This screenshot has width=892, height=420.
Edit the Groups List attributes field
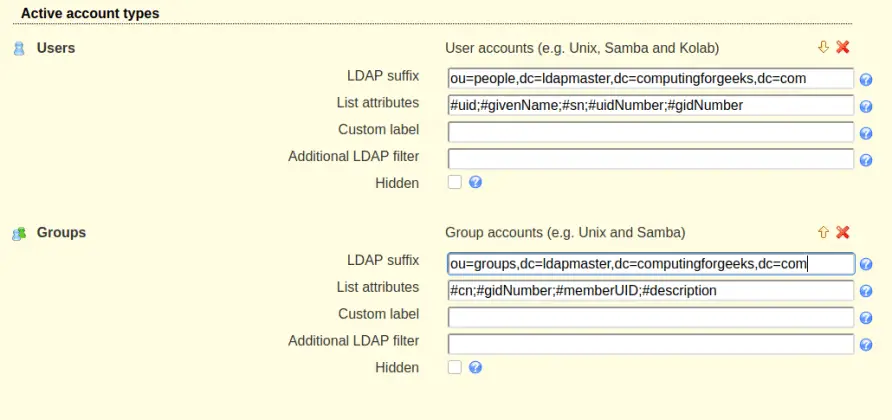pyautogui.click(x=651, y=290)
